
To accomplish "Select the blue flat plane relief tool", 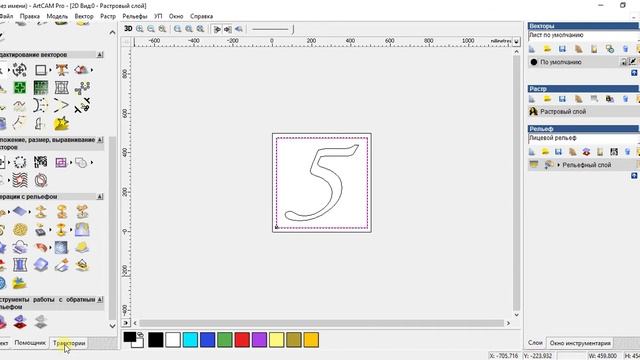I will [x=20, y=211].
